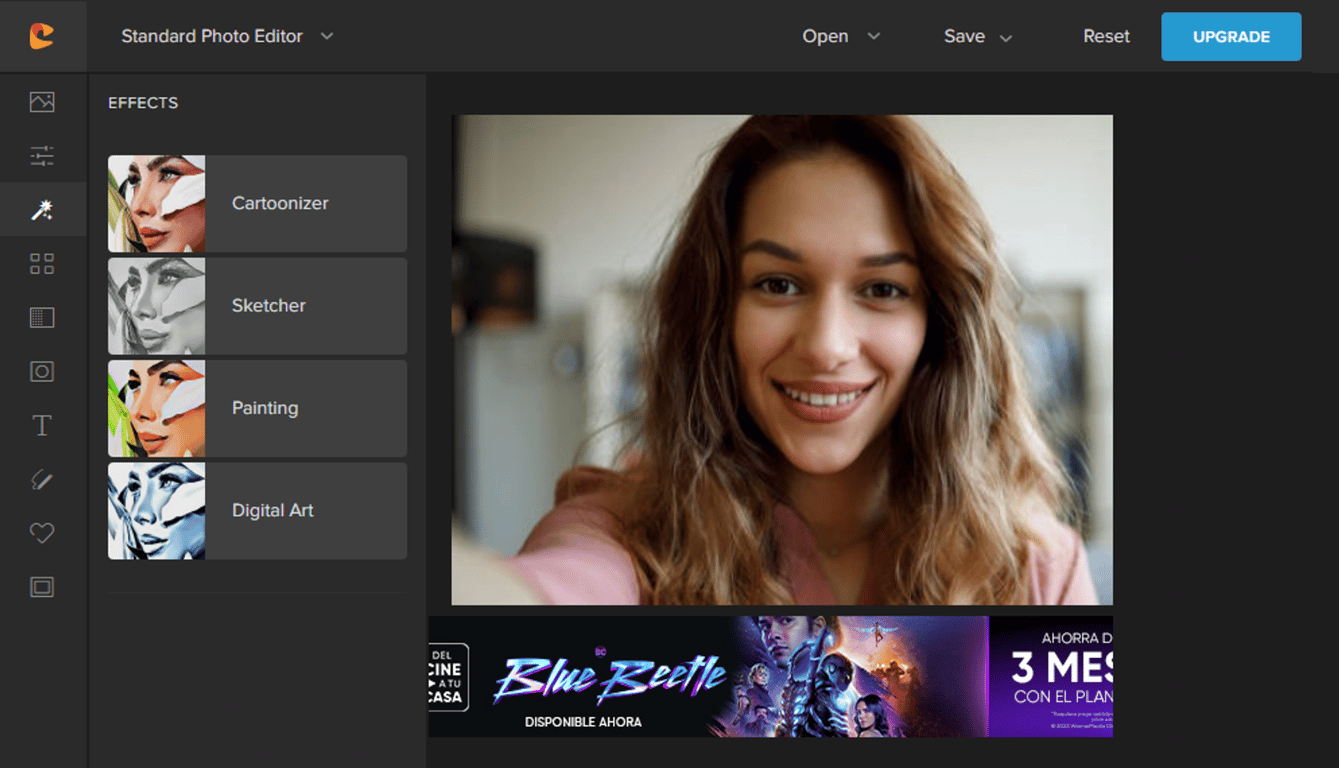1339x768 pixels.
Task: Select the Text tool
Action: pyautogui.click(x=42, y=425)
